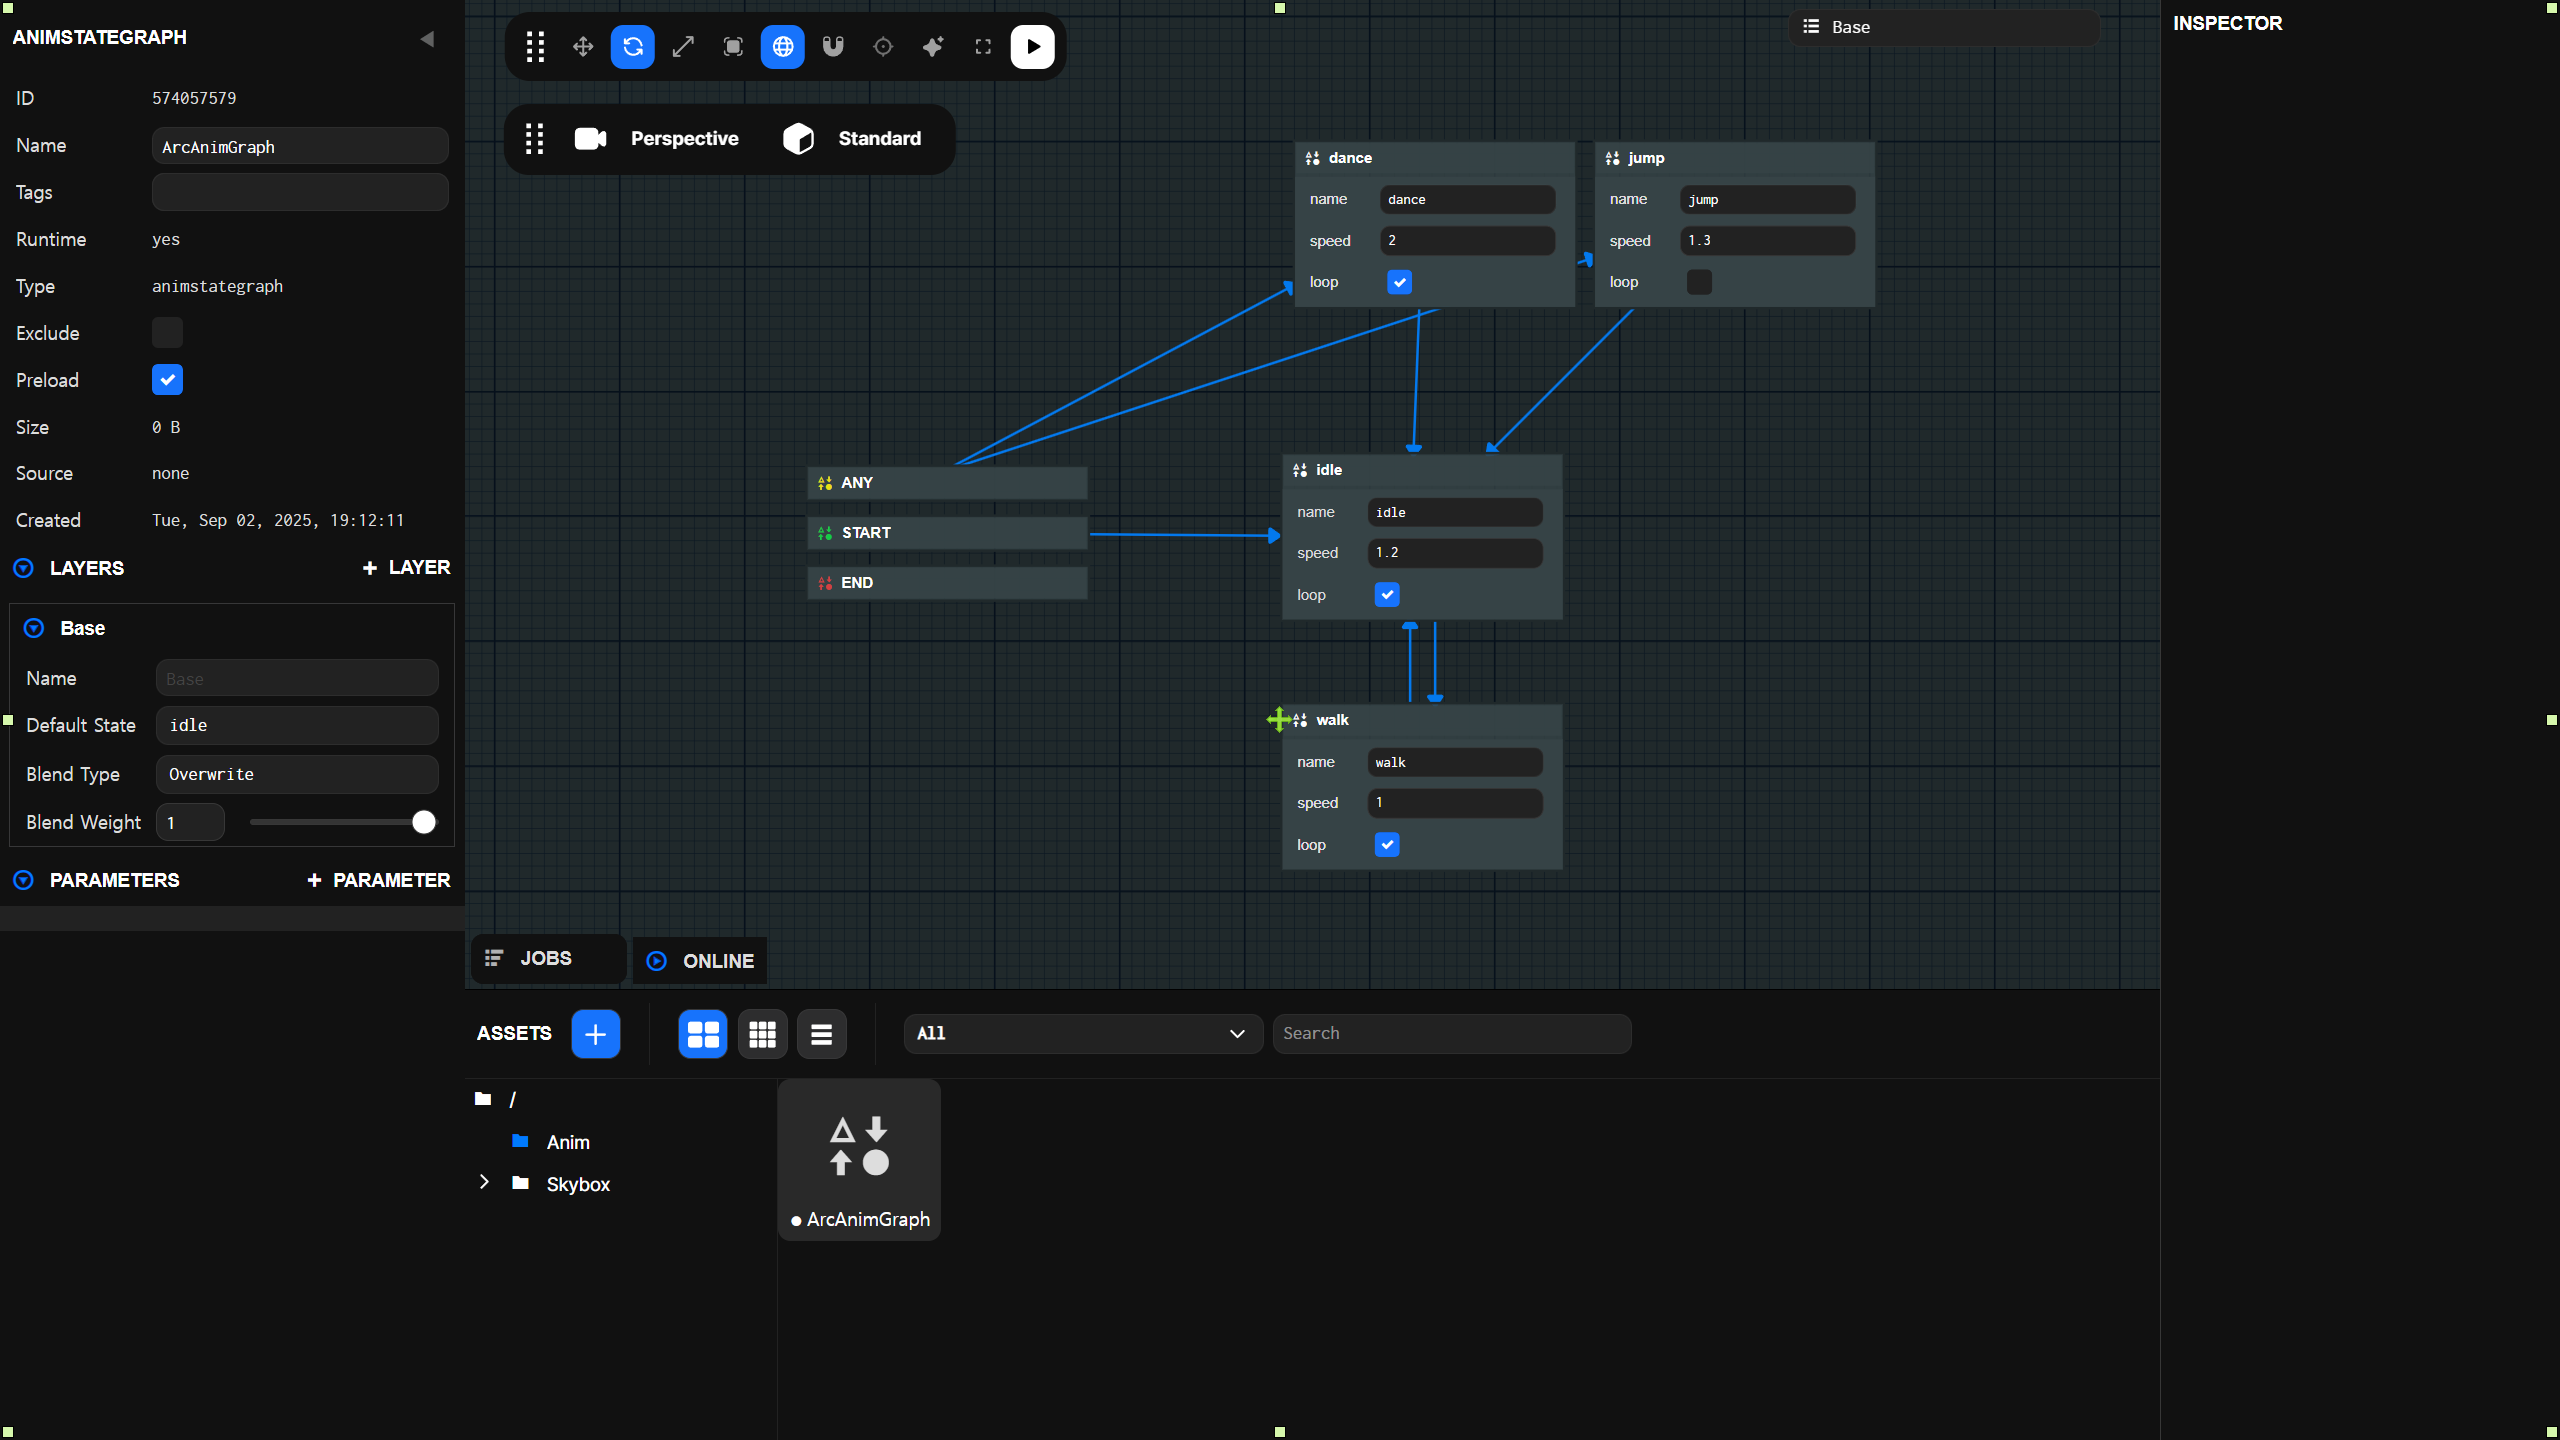
Task: Select the Rotate tool
Action: [632, 46]
